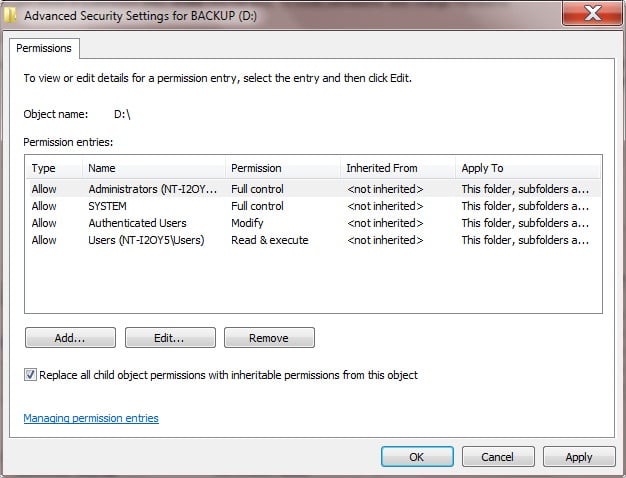Click the folder icon in title bar
Image resolution: width=626 pixels, height=478 pixels.
coord(10,15)
